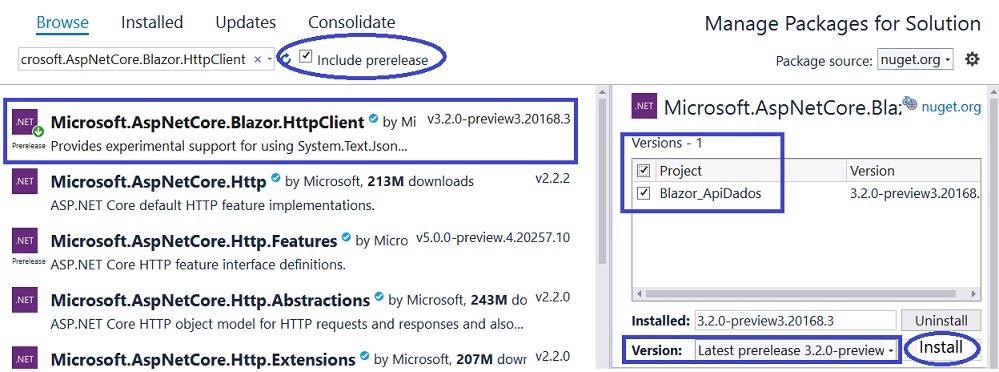Click the refresh search results icon
Screen dimensions: 999x372
pos(286,59)
